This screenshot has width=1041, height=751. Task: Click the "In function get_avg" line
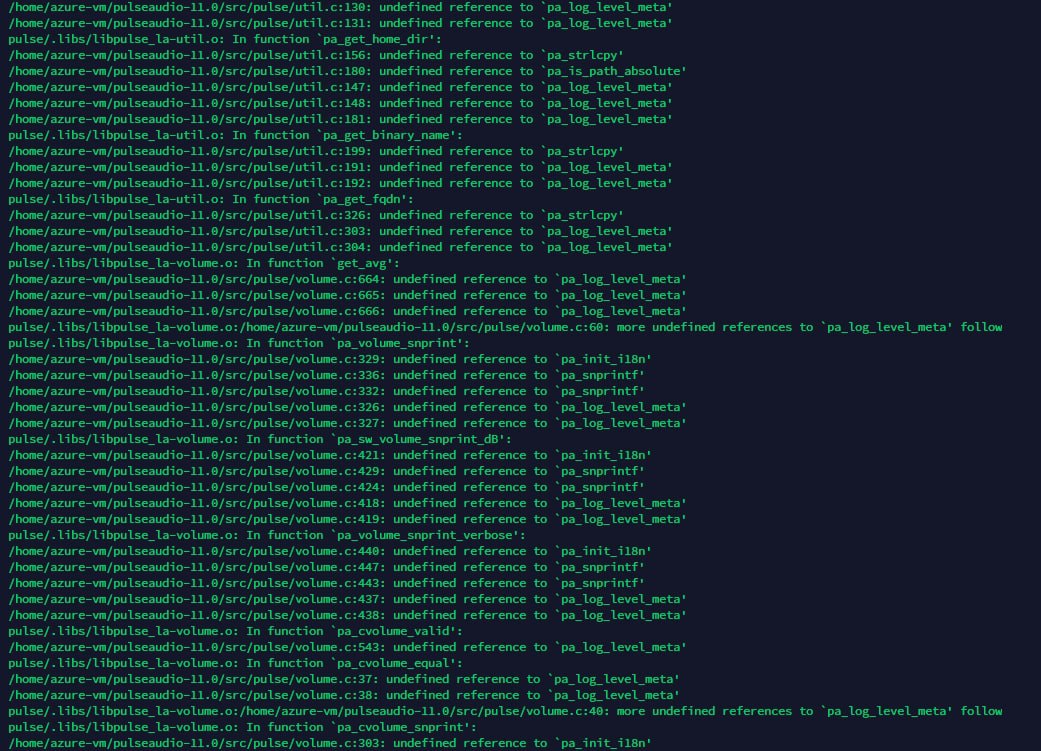coord(204,263)
